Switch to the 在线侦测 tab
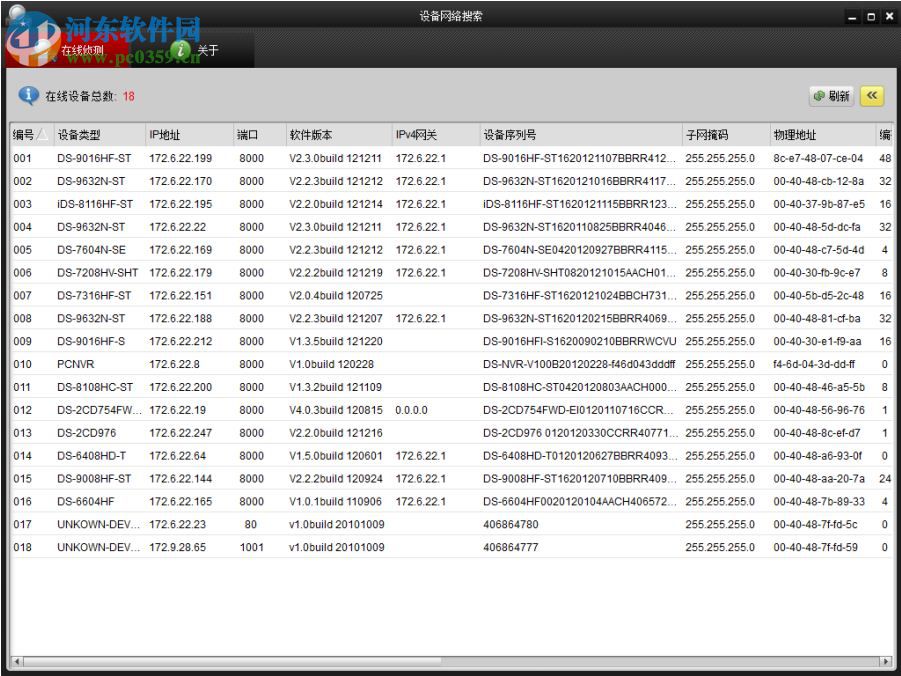The image size is (901, 676). [x=82, y=48]
